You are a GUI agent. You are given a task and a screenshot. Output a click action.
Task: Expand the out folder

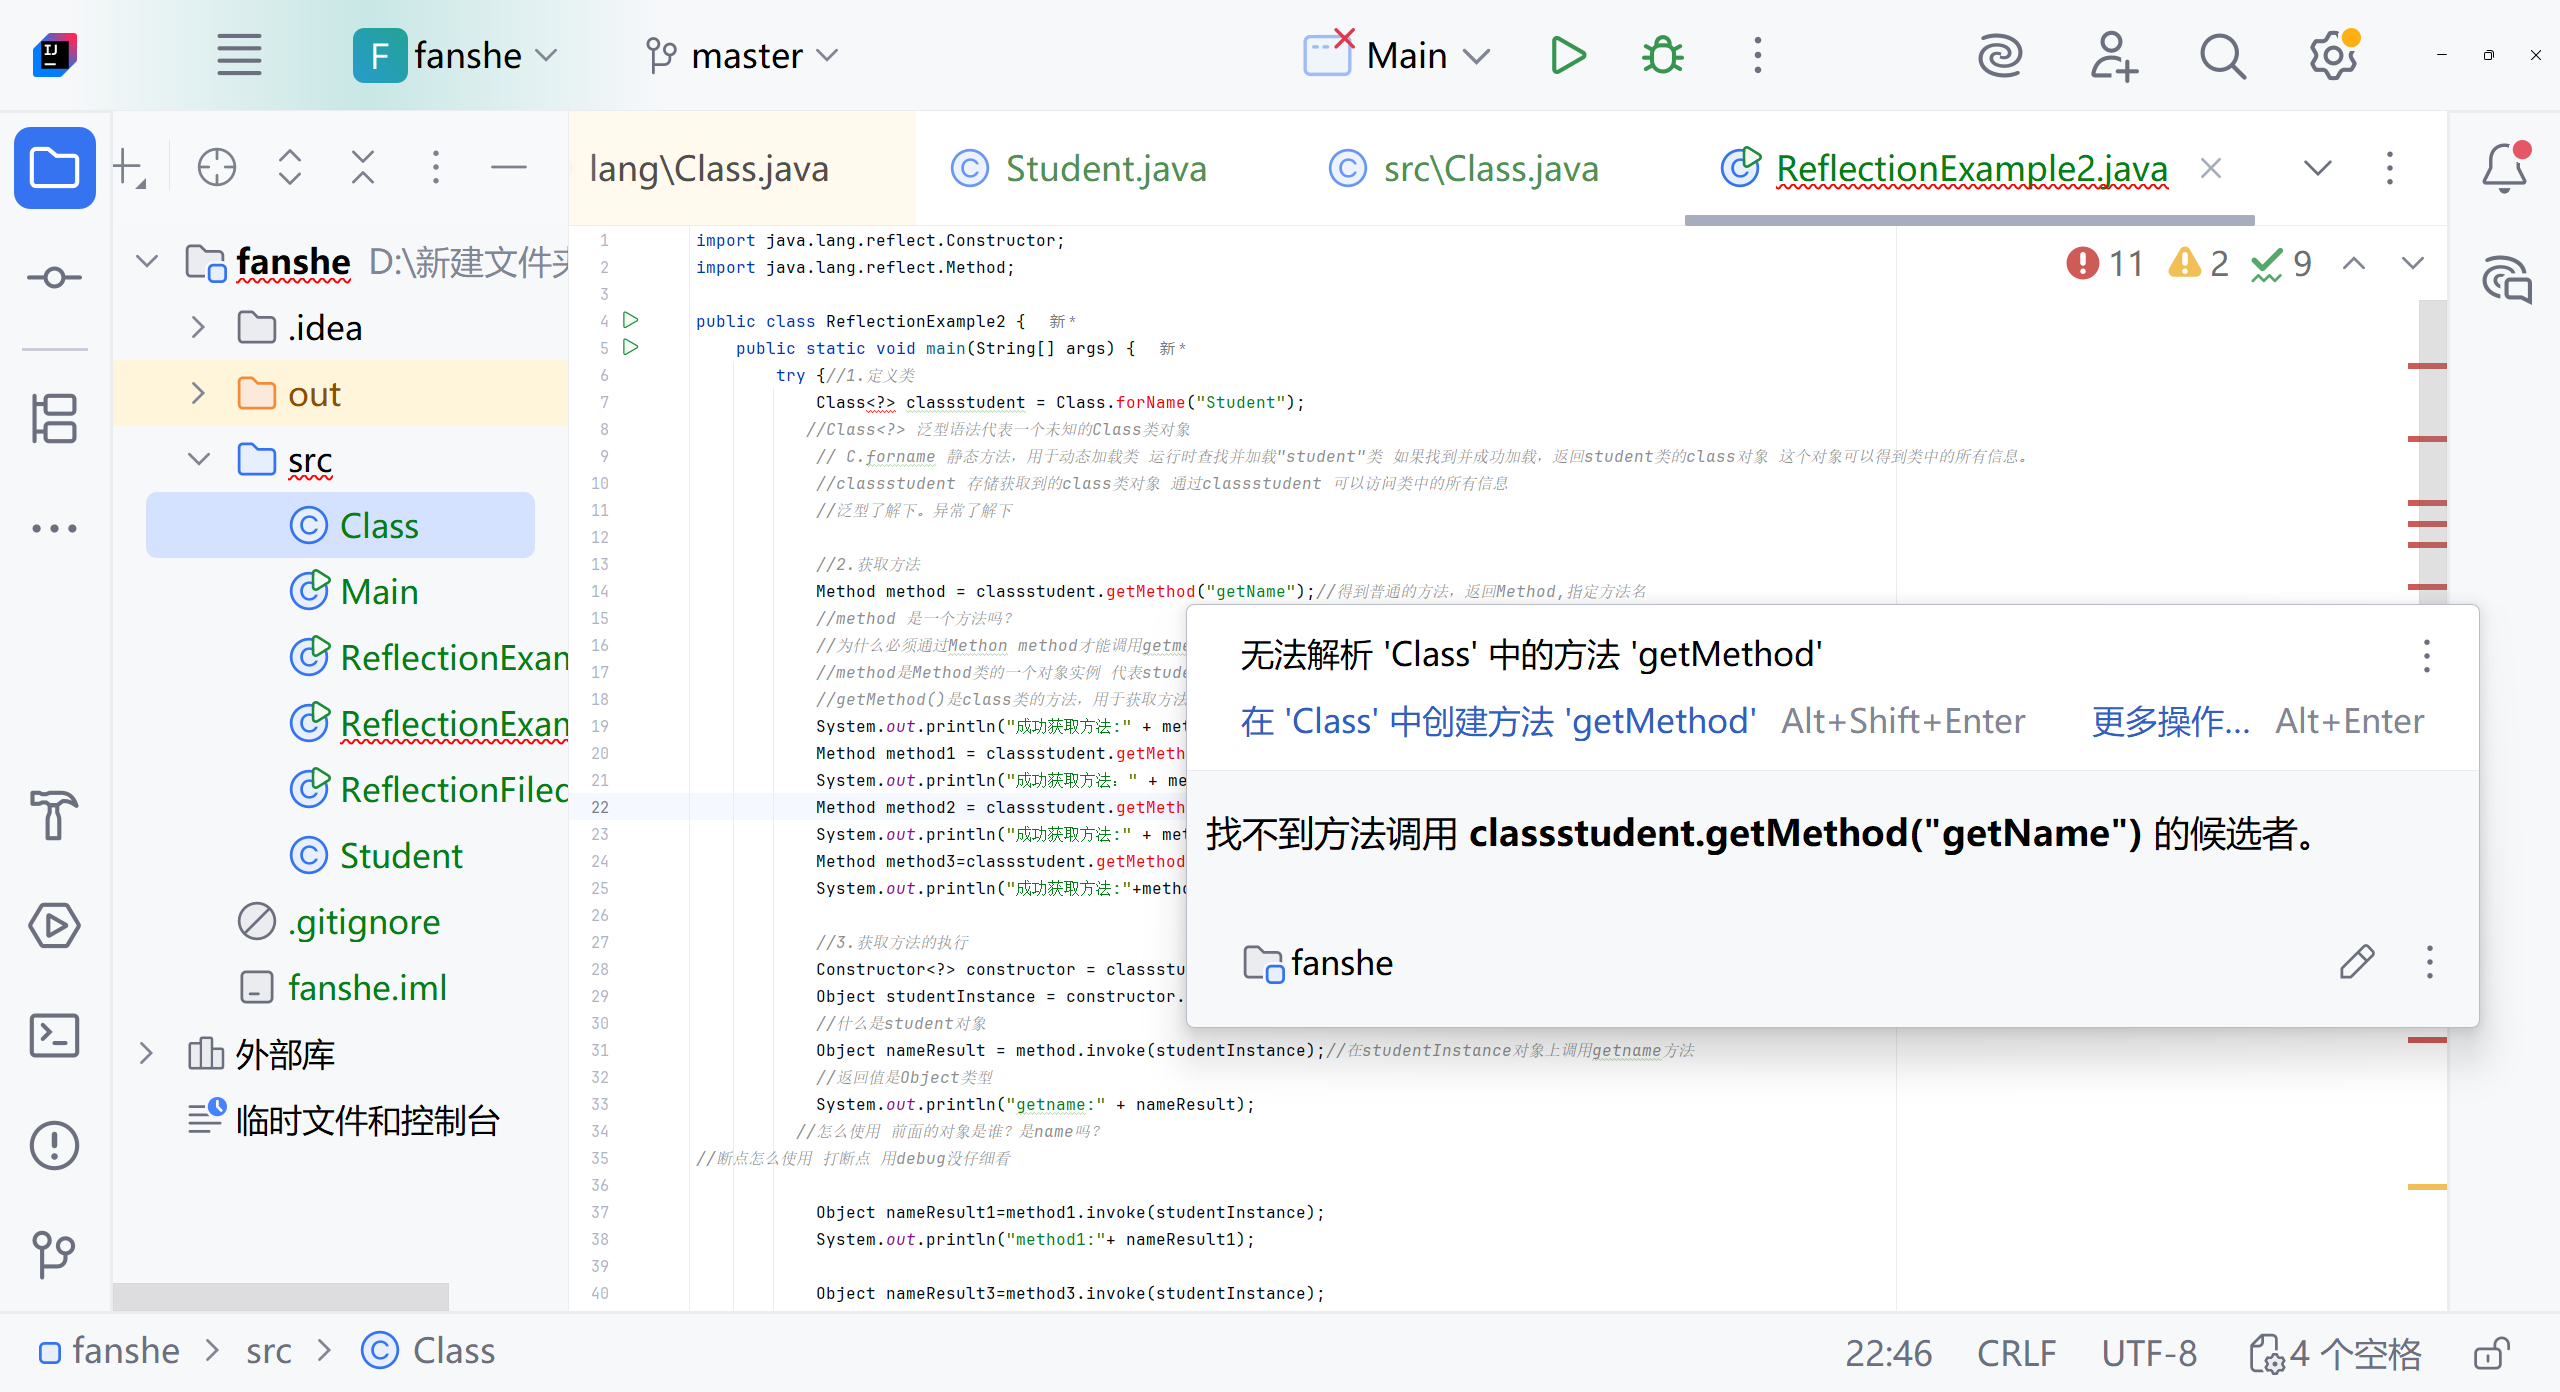tap(198, 394)
